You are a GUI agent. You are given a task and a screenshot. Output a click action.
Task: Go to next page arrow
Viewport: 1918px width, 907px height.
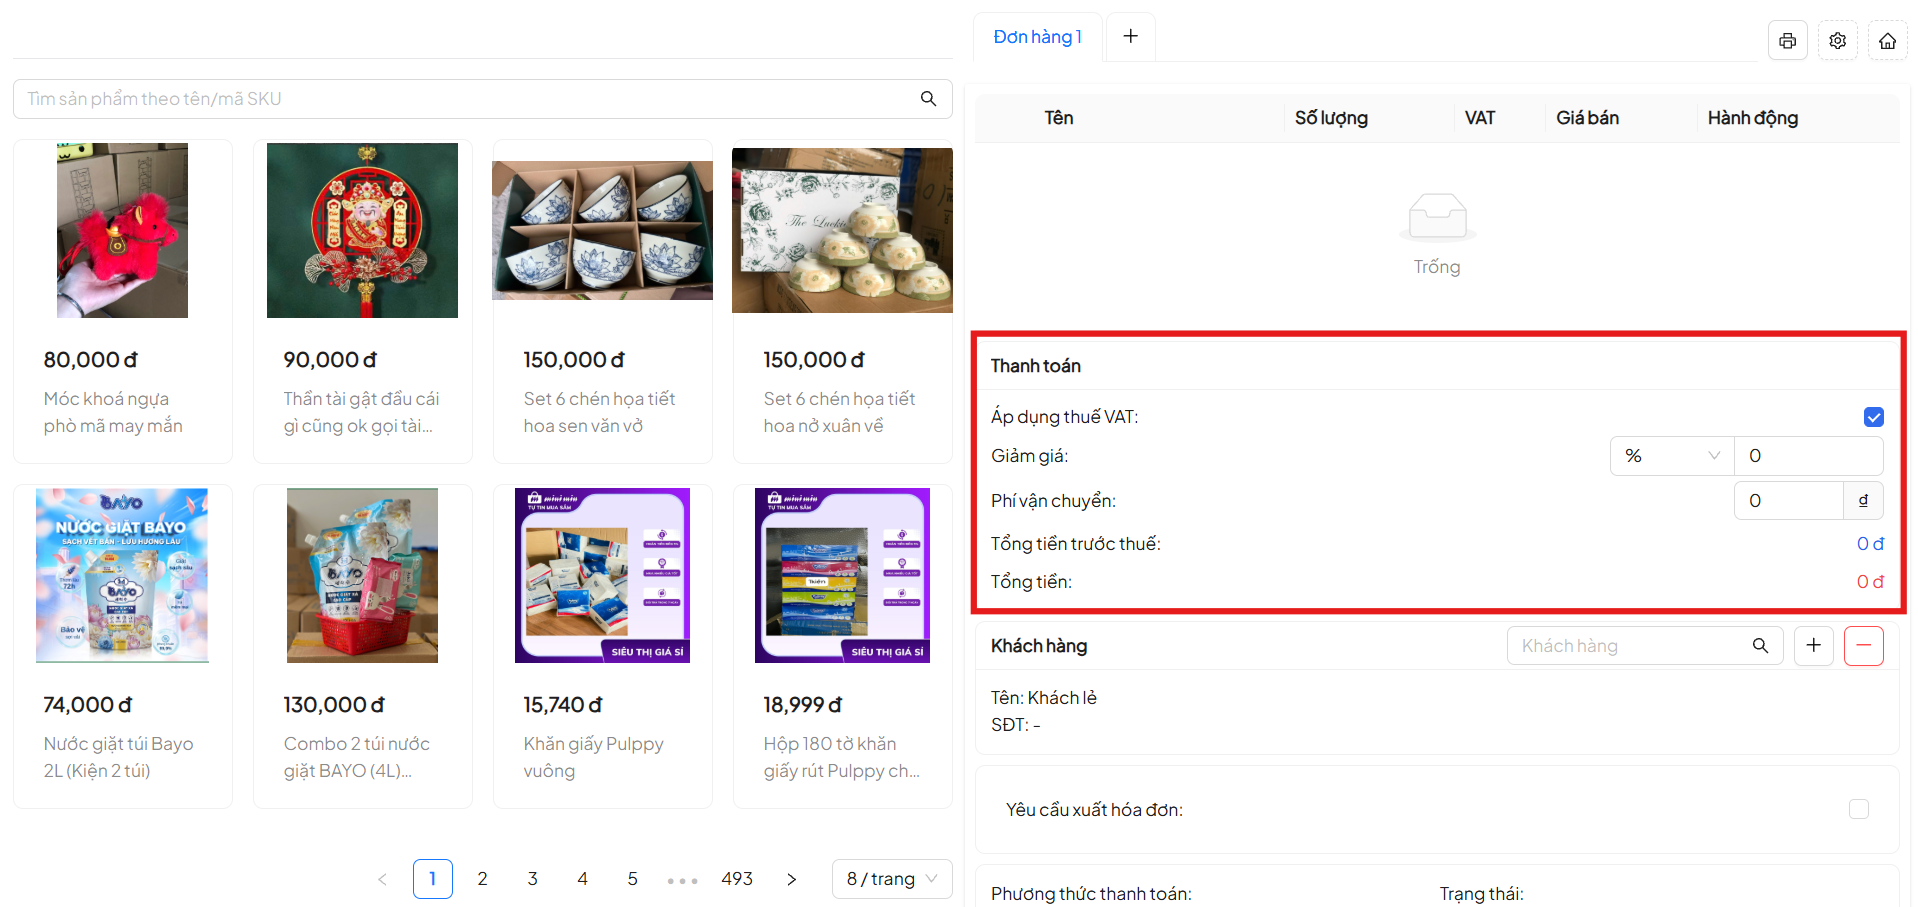791,879
